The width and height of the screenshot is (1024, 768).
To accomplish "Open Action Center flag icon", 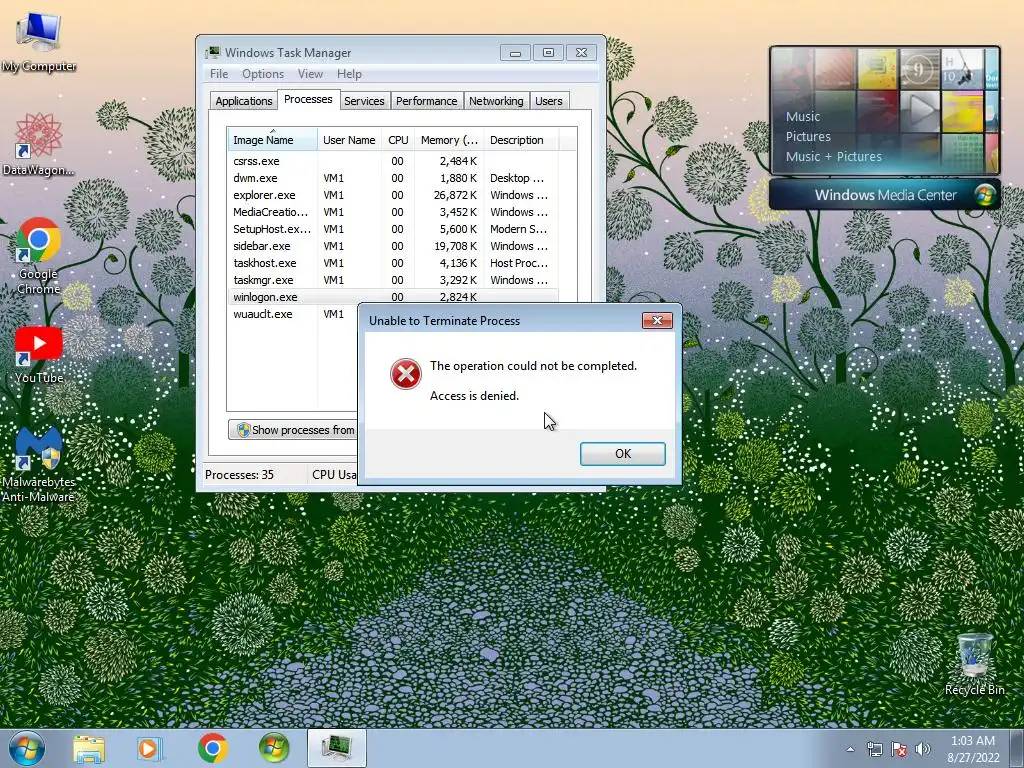I will (899, 749).
